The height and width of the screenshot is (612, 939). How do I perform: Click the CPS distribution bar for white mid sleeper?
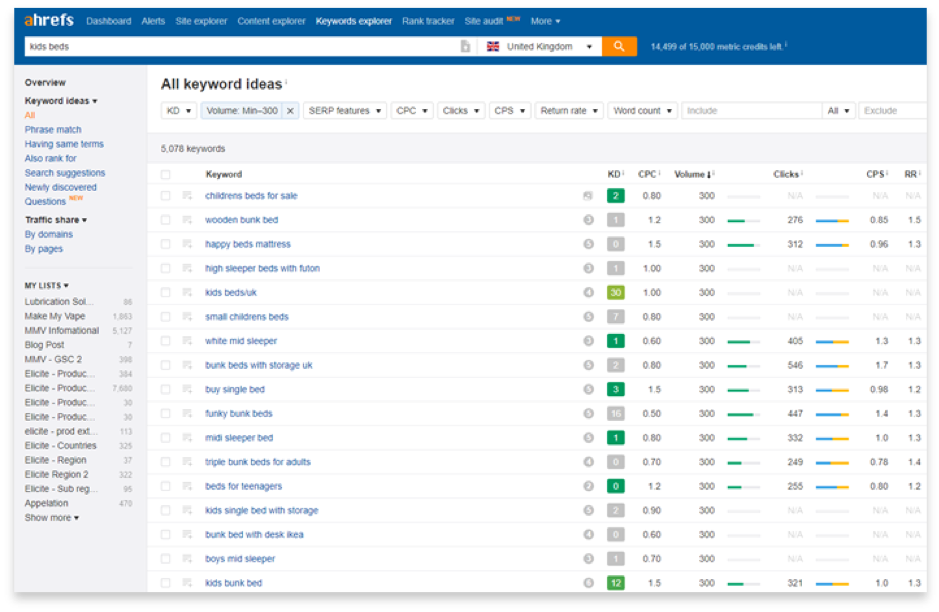point(832,341)
